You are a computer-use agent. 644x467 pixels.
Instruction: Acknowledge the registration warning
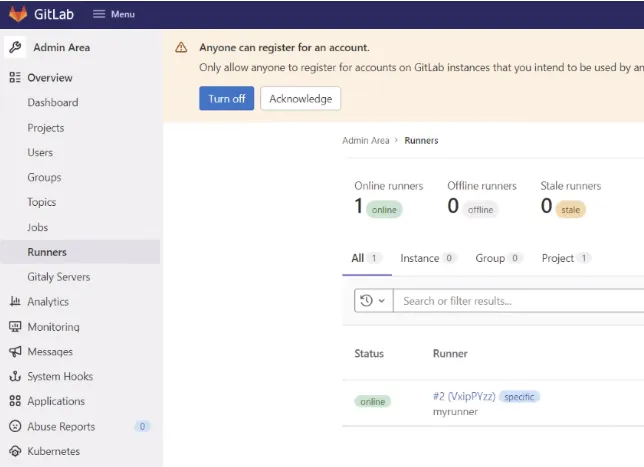[300, 99]
